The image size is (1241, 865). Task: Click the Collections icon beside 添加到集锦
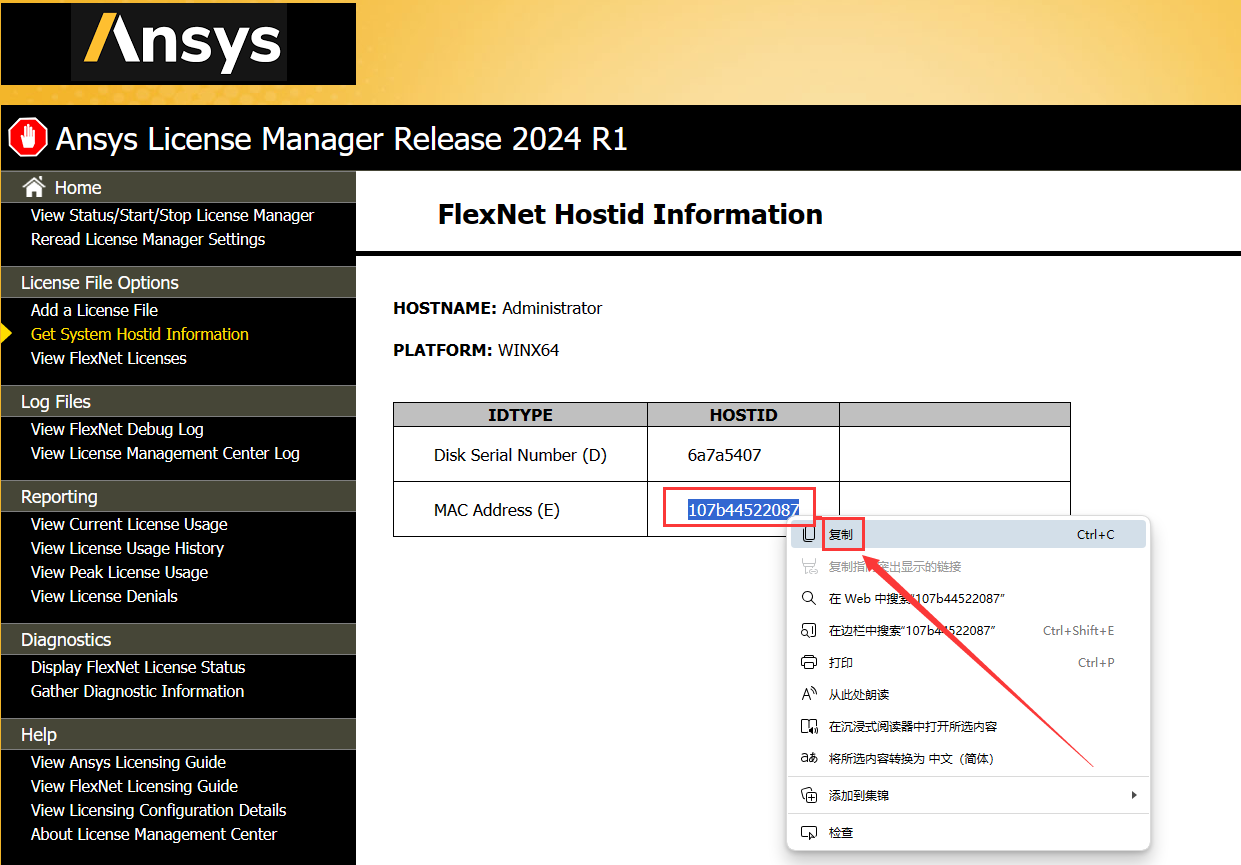(810, 795)
